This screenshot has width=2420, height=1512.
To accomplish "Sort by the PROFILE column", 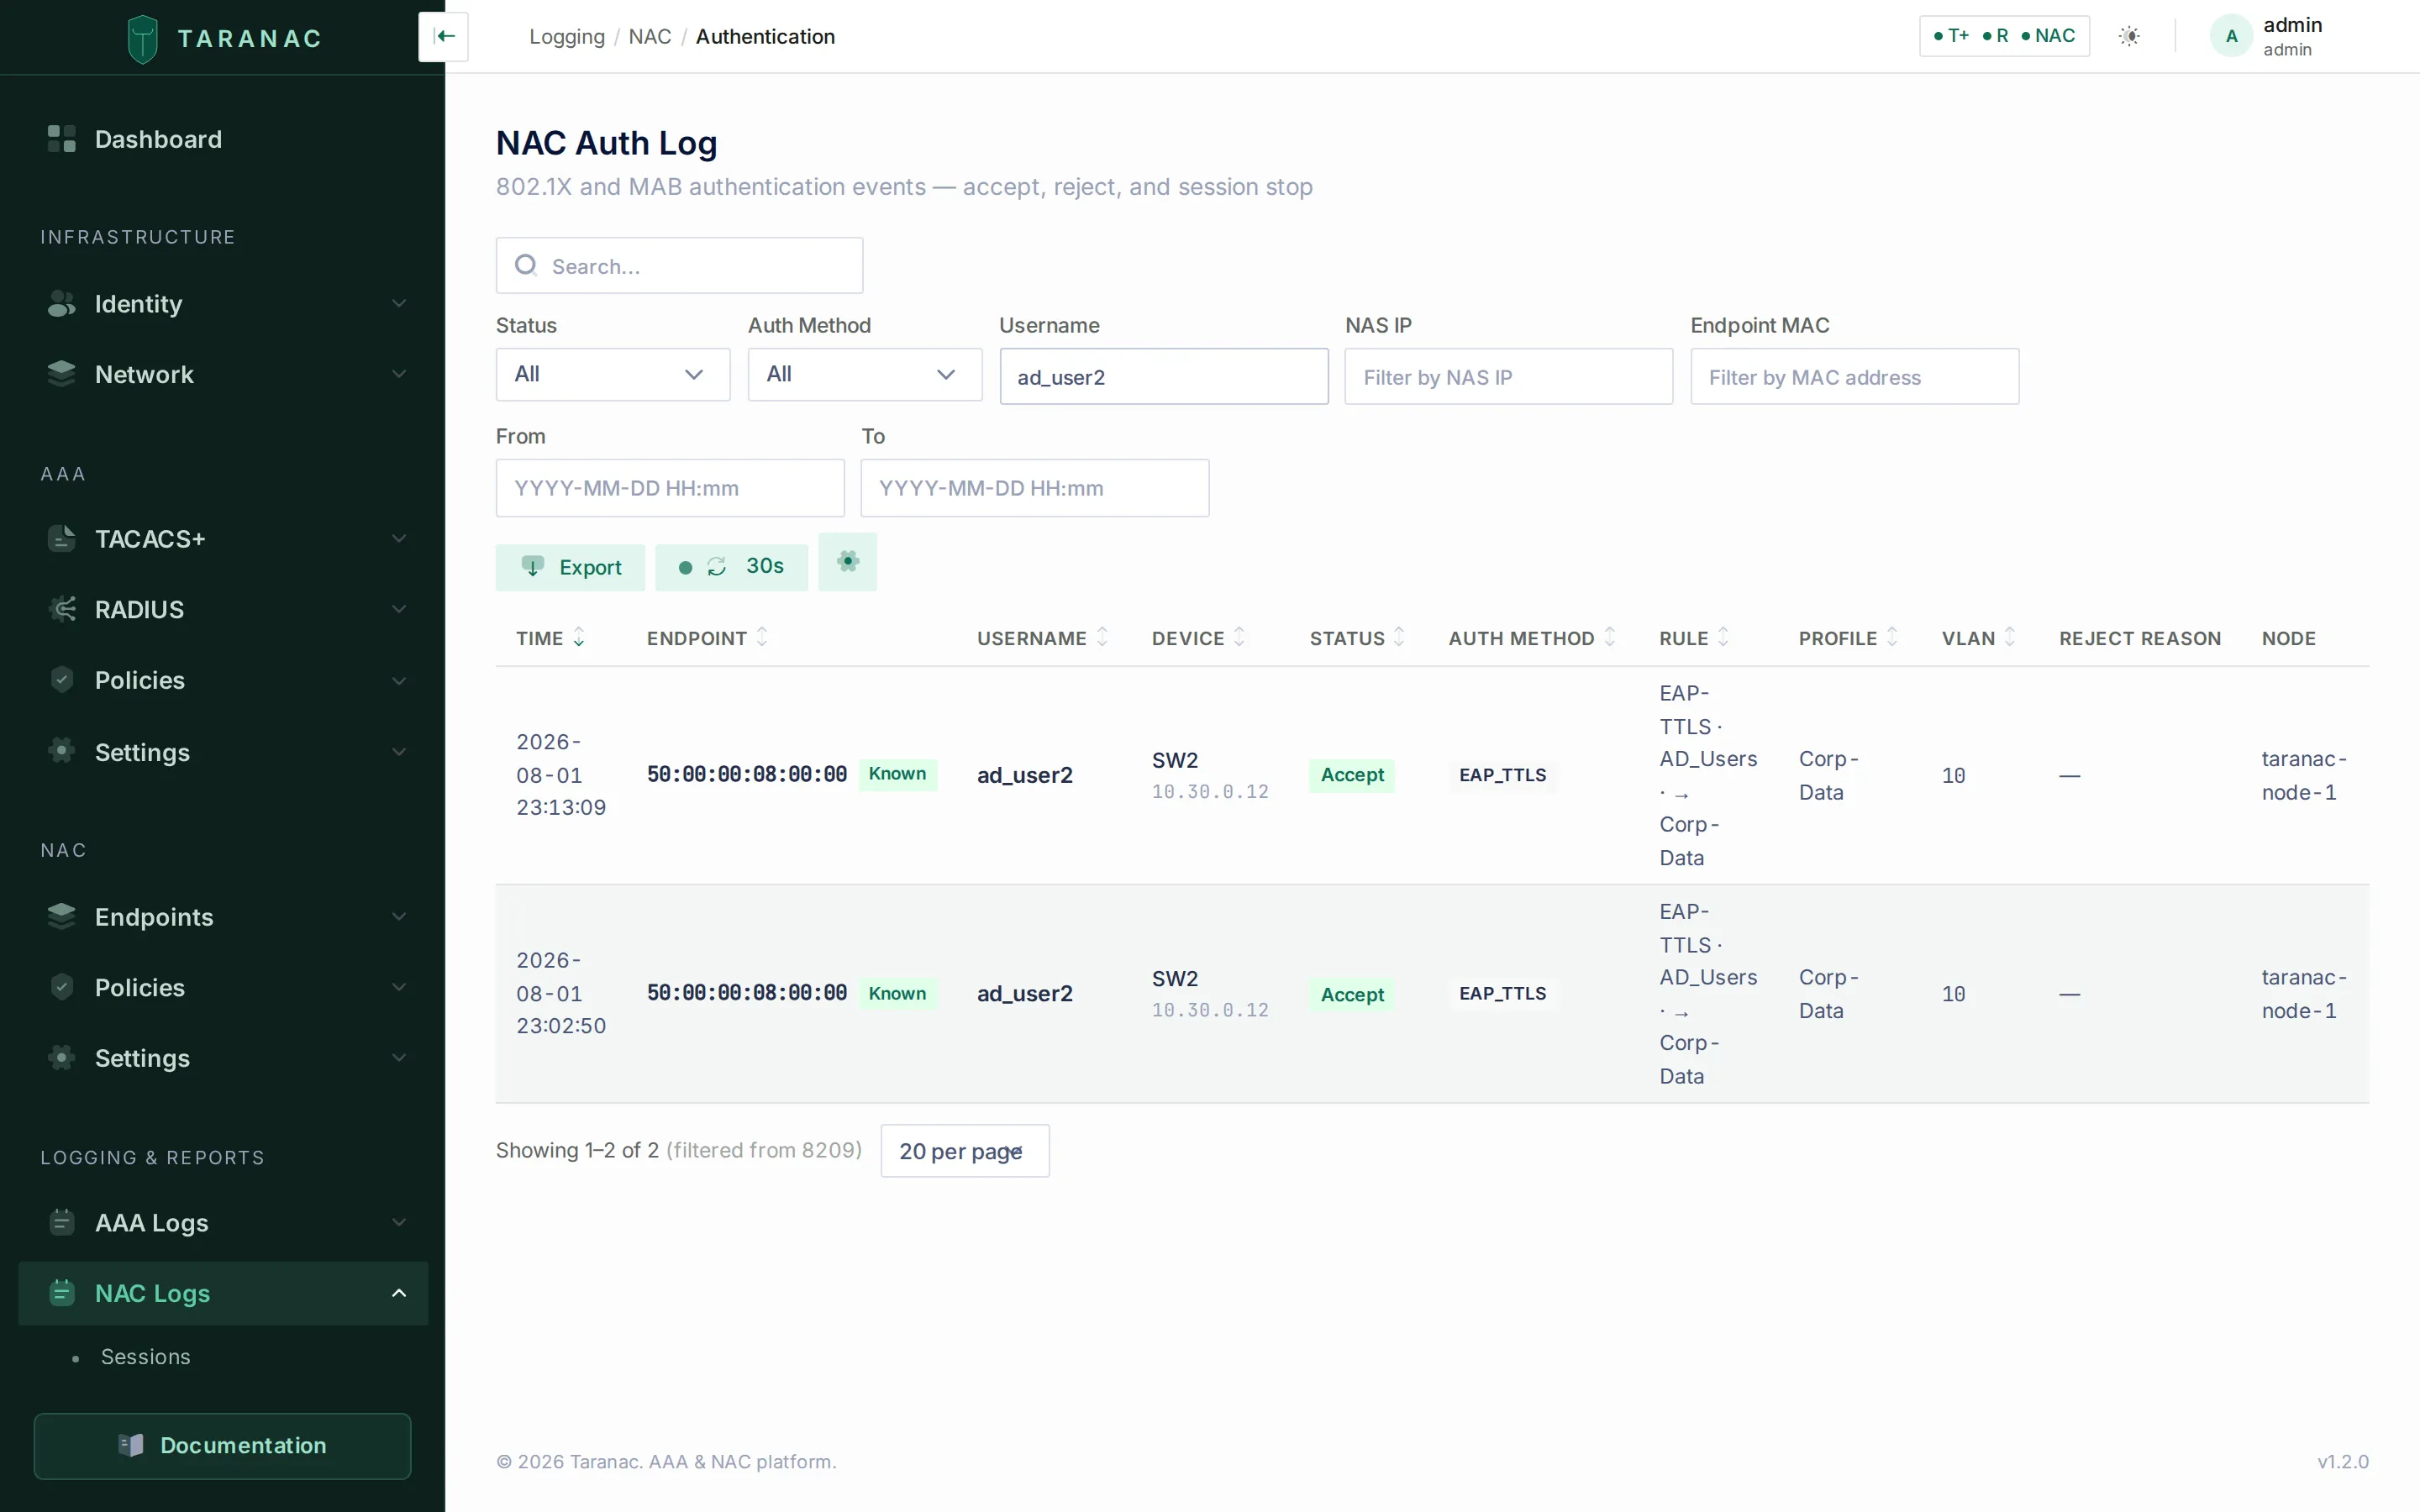I will tap(1848, 638).
